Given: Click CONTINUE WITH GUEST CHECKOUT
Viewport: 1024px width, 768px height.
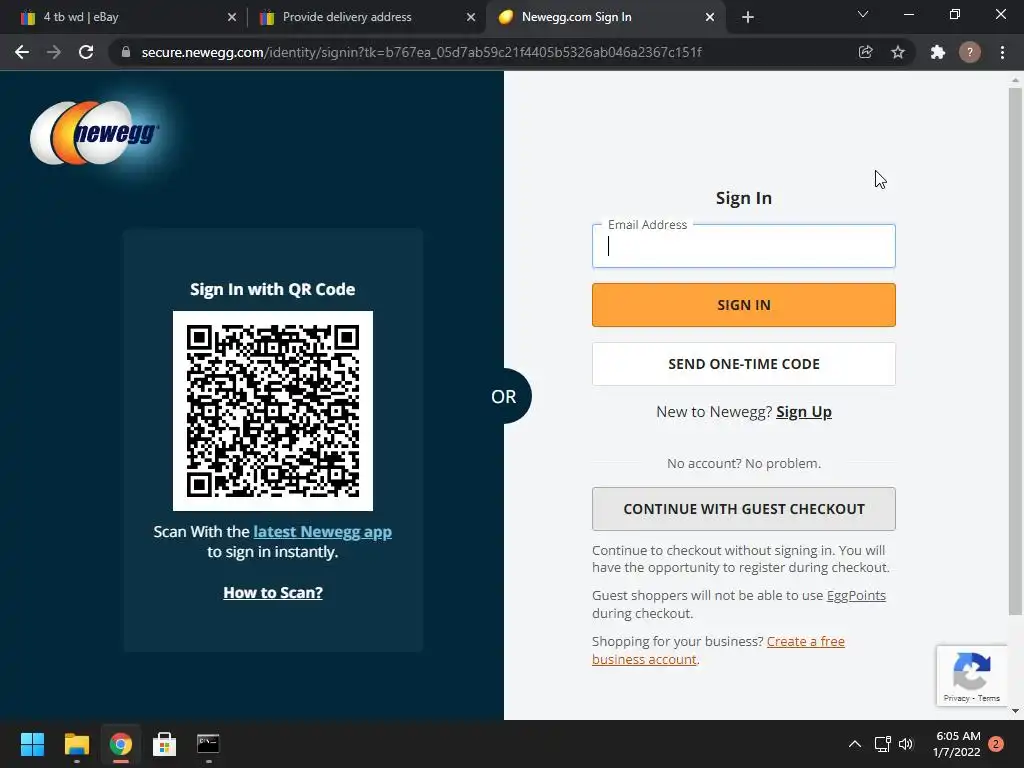Looking at the screenshot, I should click(743, 509).
